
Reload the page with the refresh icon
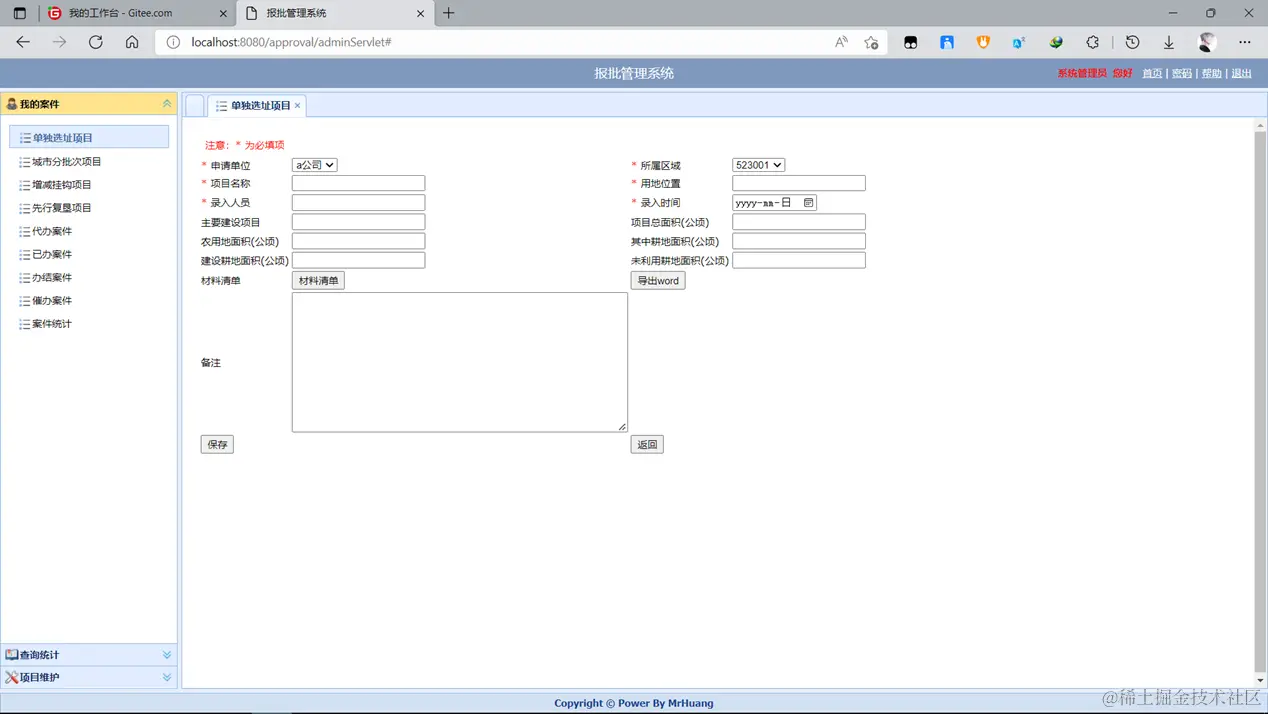pyautogui.click(x=96, y=42)
